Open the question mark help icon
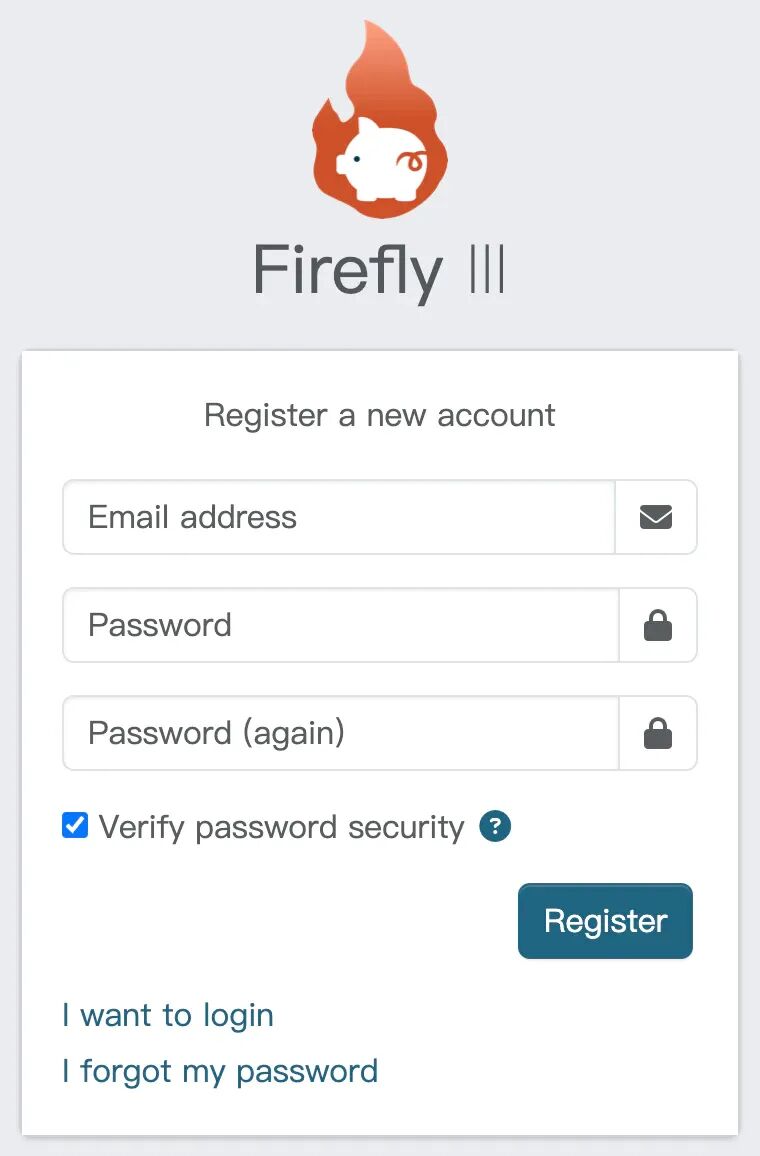This screenshot has height=1156, width=760. tap(495, 826)
